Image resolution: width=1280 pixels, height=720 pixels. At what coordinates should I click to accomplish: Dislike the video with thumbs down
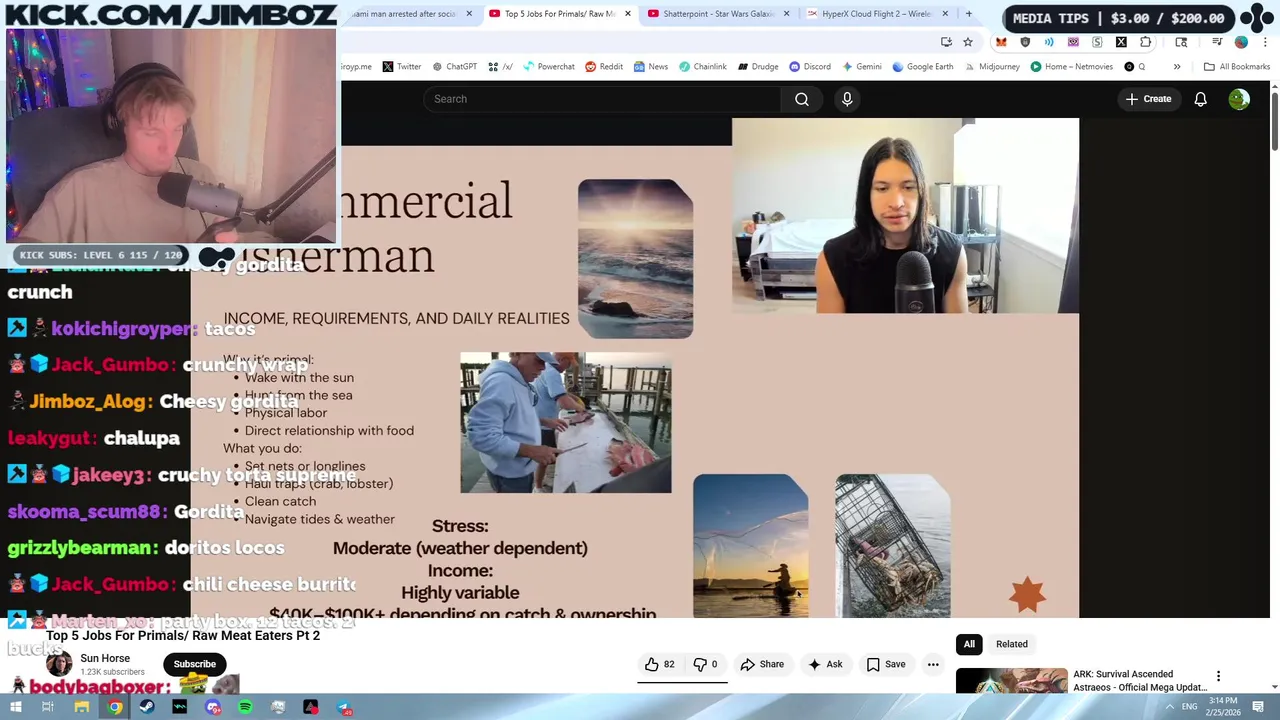(706, 664)
